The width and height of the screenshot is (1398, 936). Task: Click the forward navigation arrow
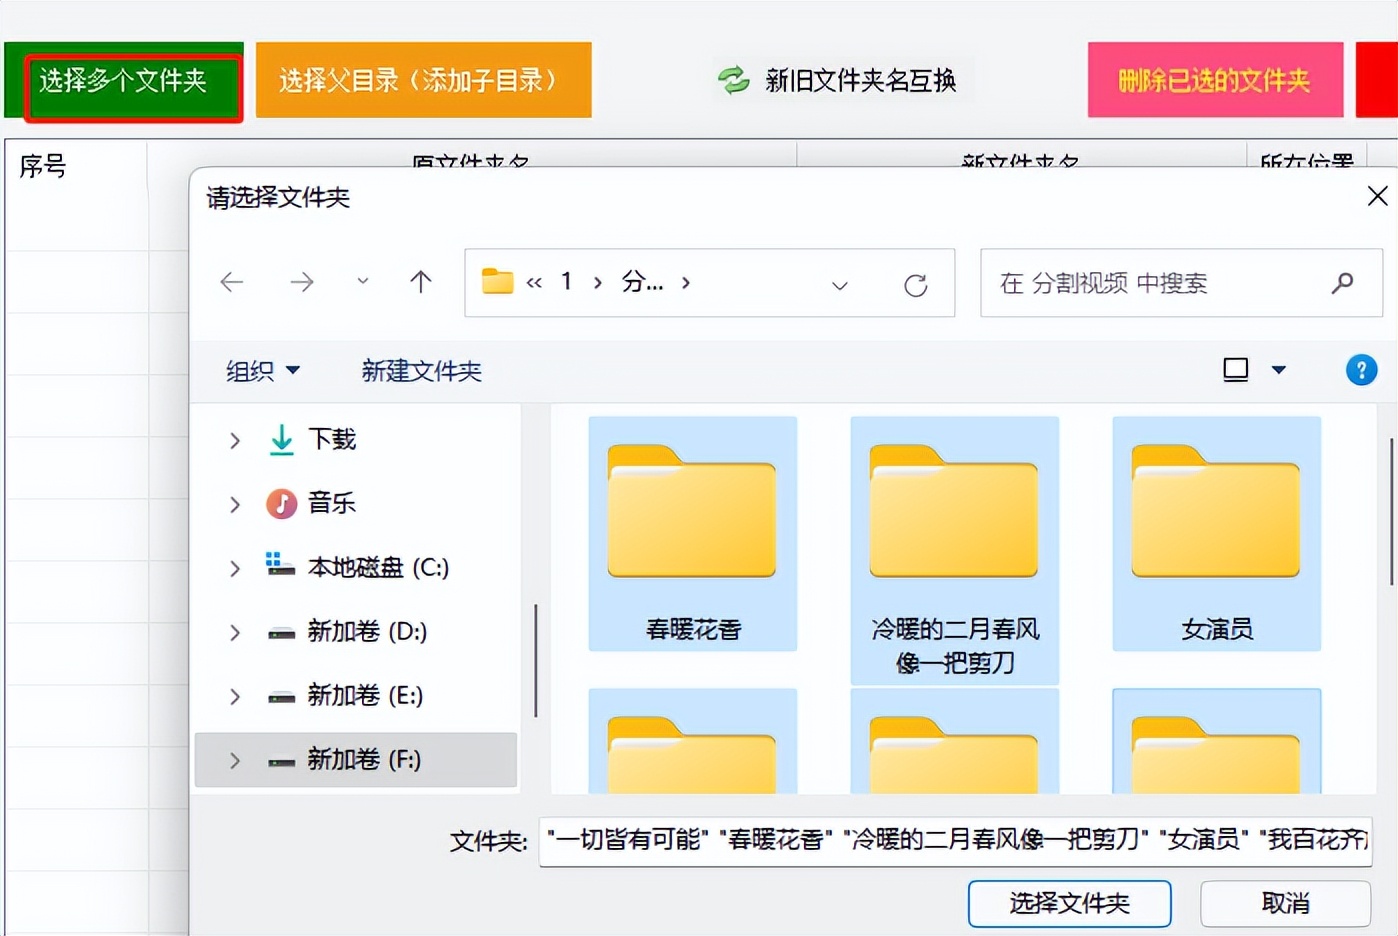301,282
